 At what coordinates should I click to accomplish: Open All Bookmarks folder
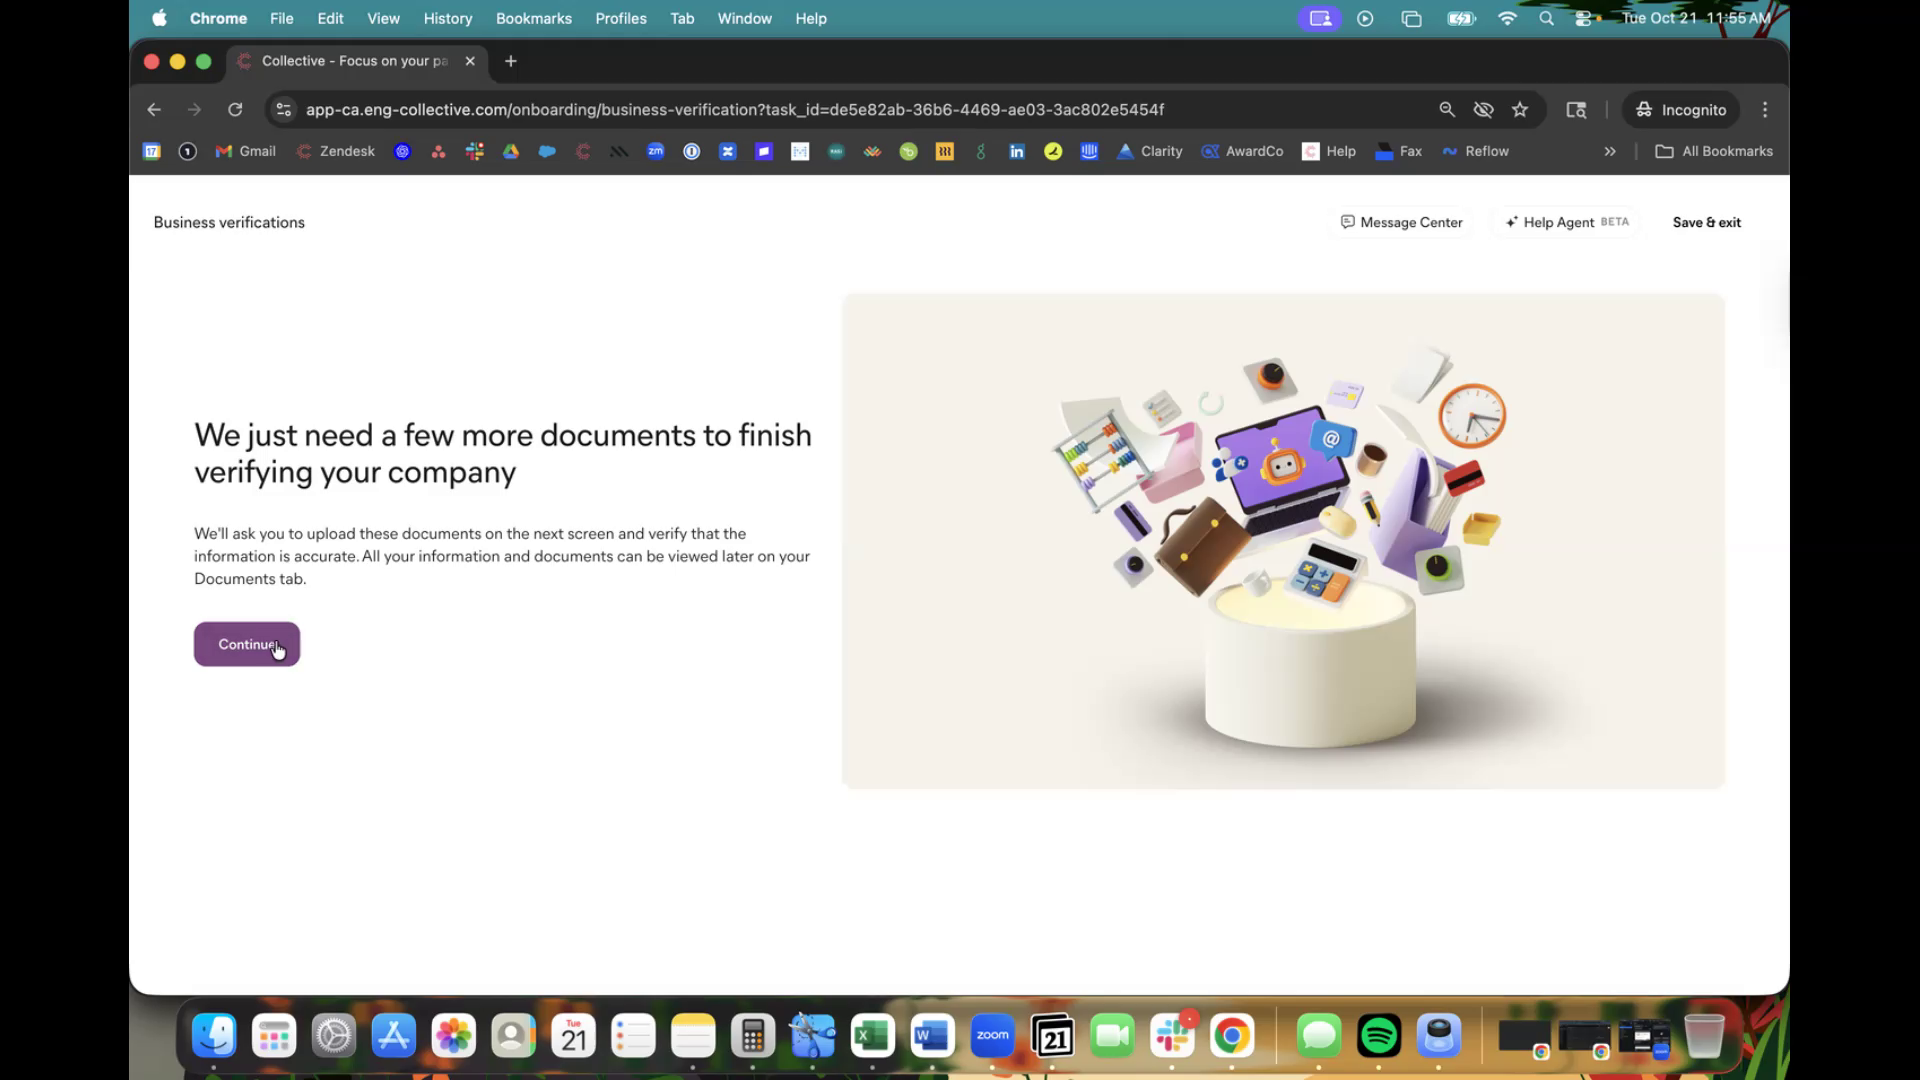click(x=1714, y=151)
